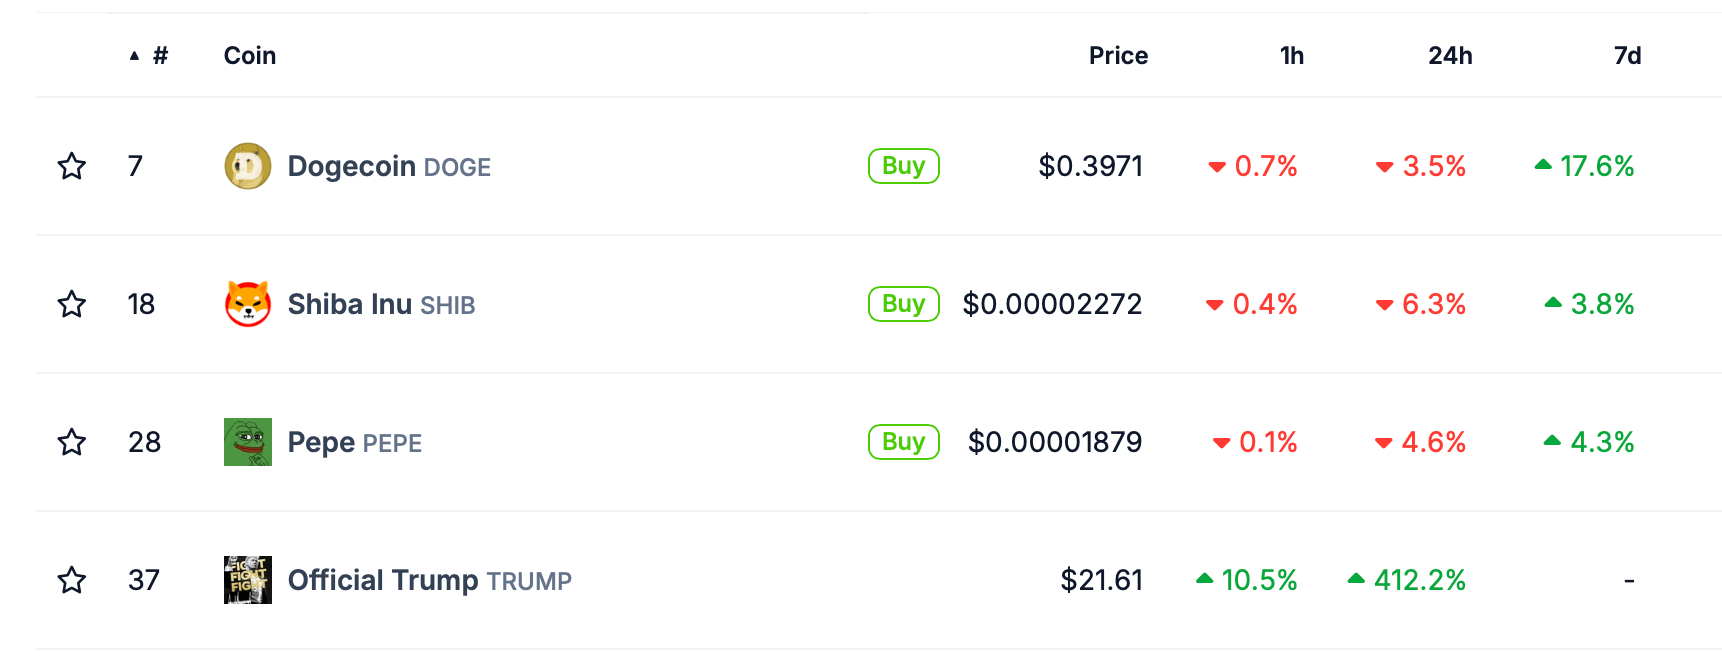Toggle the star next to Official Trump
Screen dimensions: 1722x670
[x=72, y=580]
